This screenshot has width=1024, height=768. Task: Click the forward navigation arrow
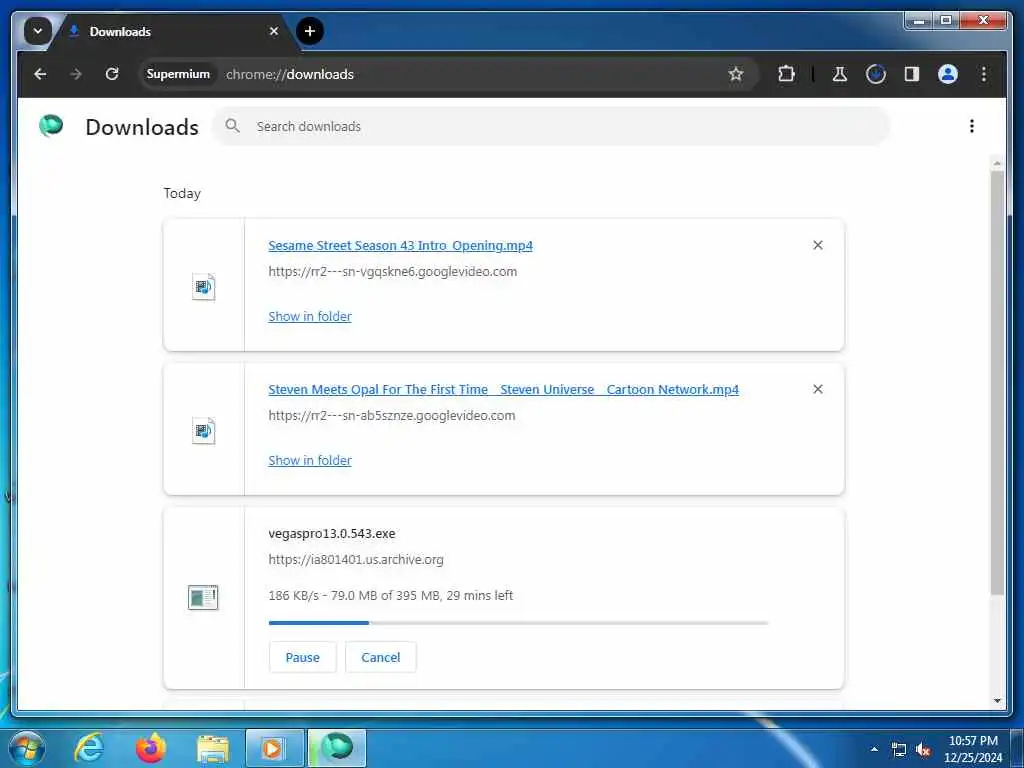pos(76,74)
